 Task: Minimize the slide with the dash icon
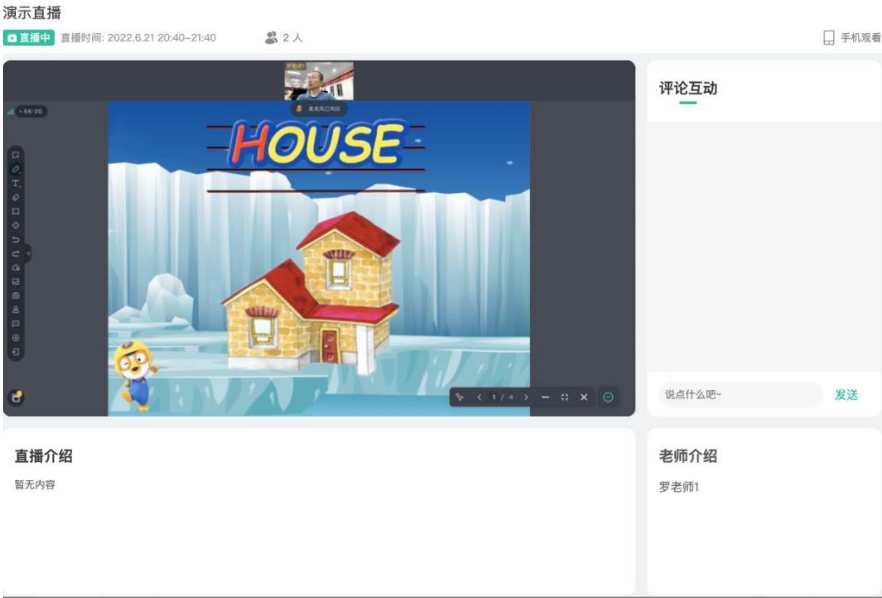coord(545,397)
